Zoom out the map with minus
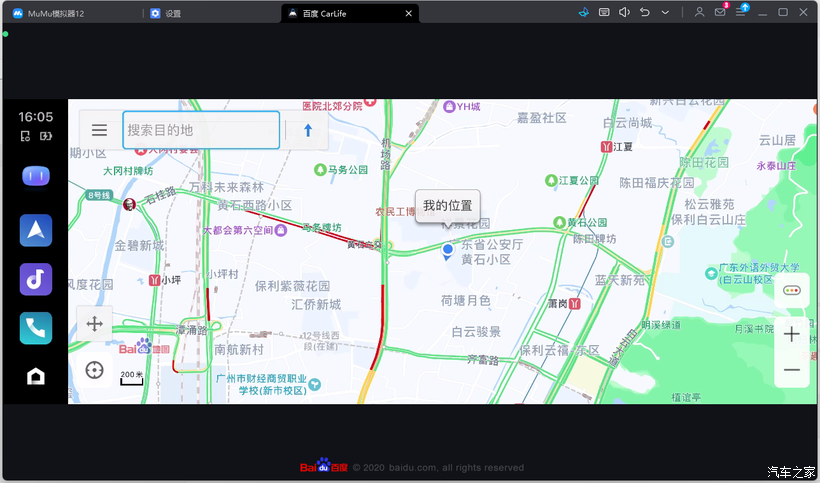Screen dimensions: 820x483 [x=792, y=370]
